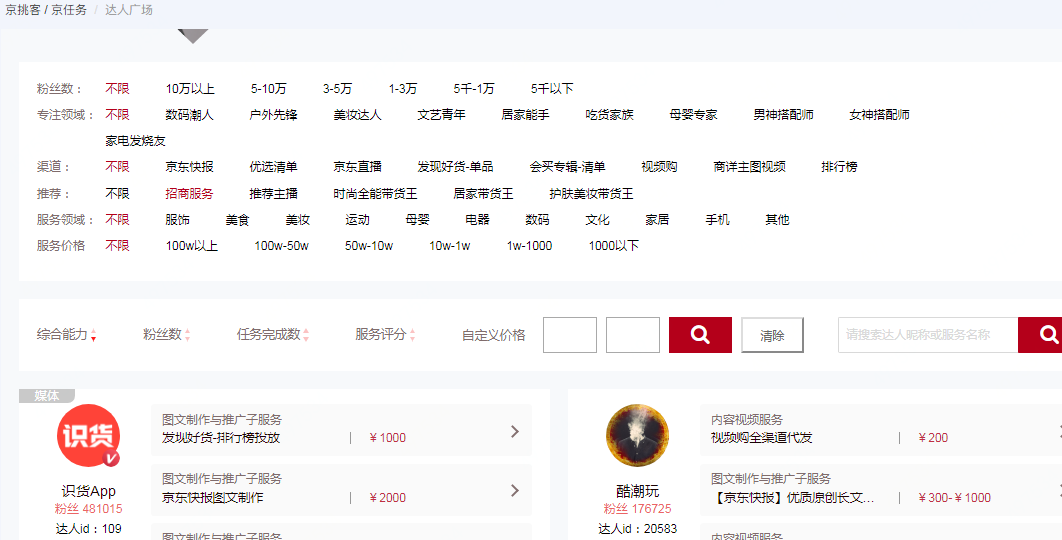
Task: Choose 女神搭配师 focus field
Action: (x=880, y=115)
